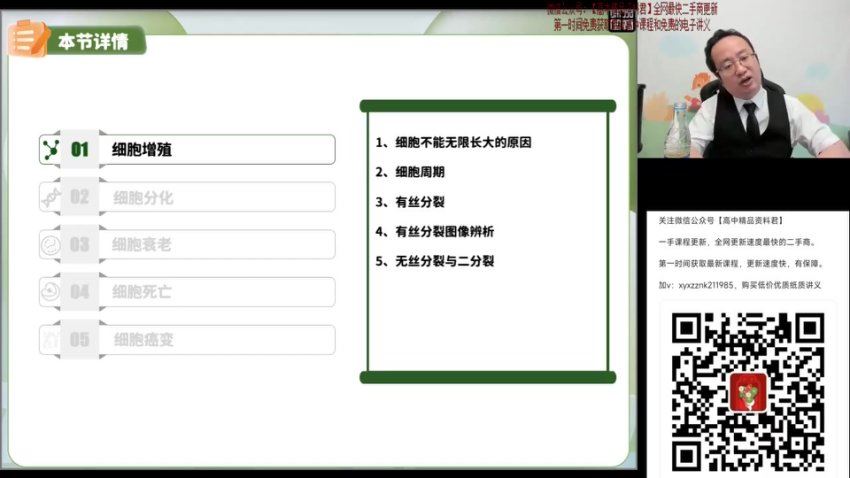Click the line 第一时间获取最新课程，更新速度快，有保障。
The height and width of the screenshot is (478, 850).
(740, 263)
